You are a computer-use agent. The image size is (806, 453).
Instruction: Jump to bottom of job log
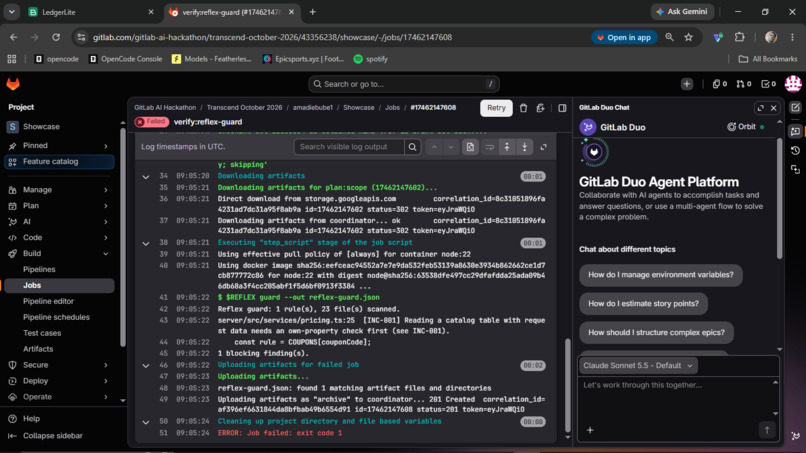click(x=524, y=147)
